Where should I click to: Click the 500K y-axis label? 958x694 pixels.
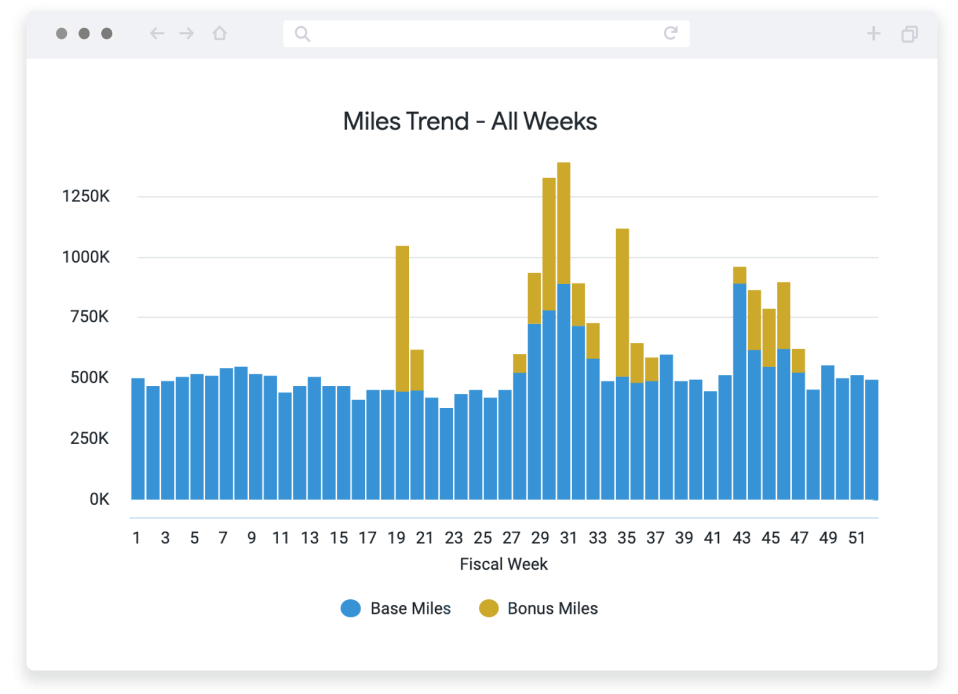[89, 378]
